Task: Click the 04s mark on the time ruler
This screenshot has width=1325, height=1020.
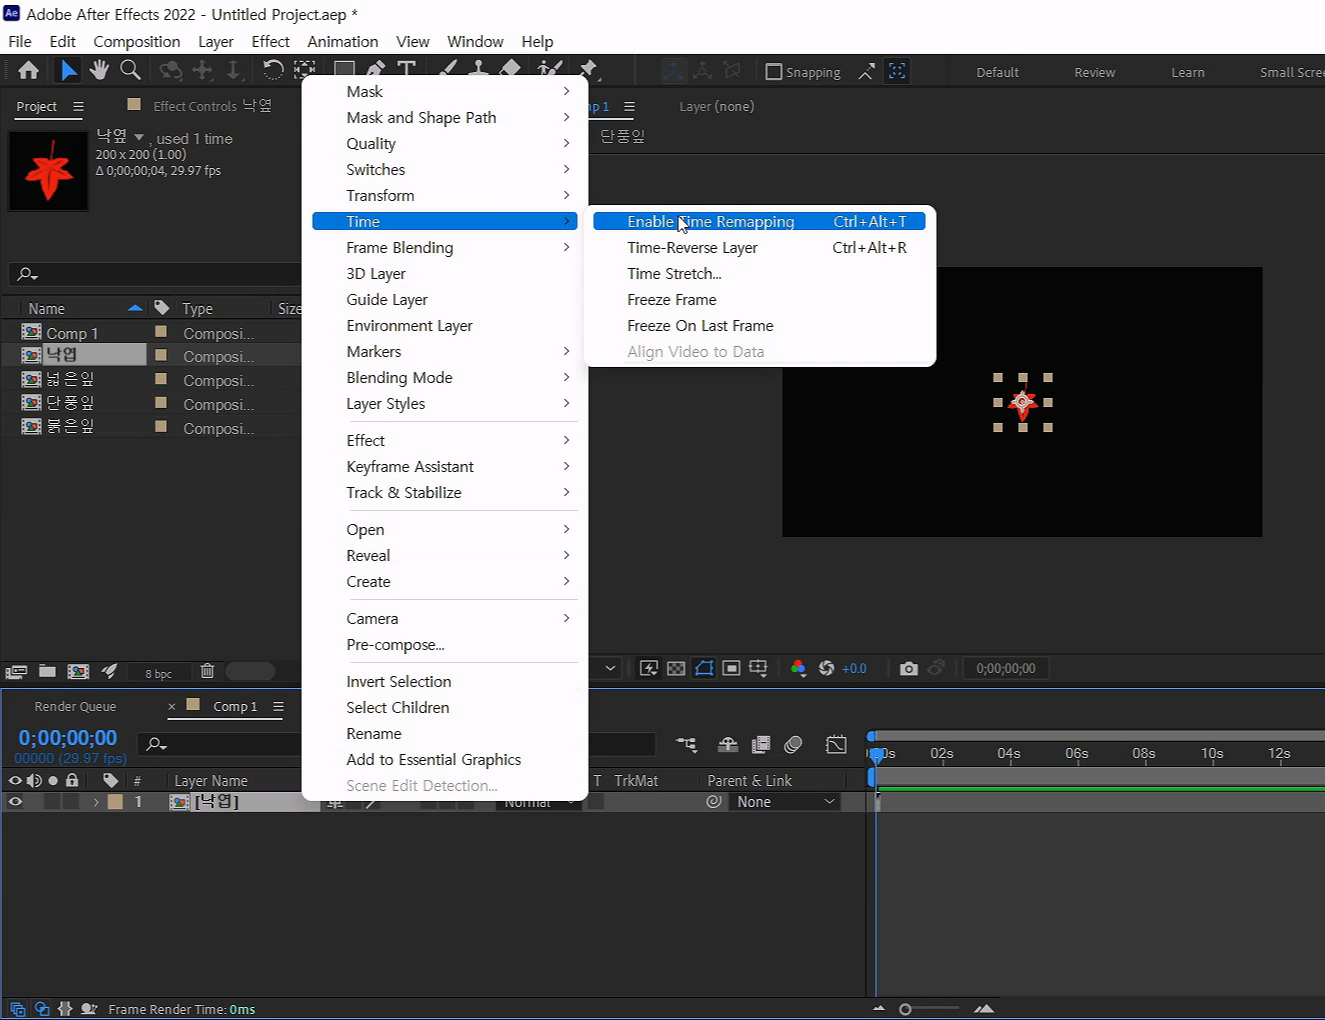Action: point(1009,753)
